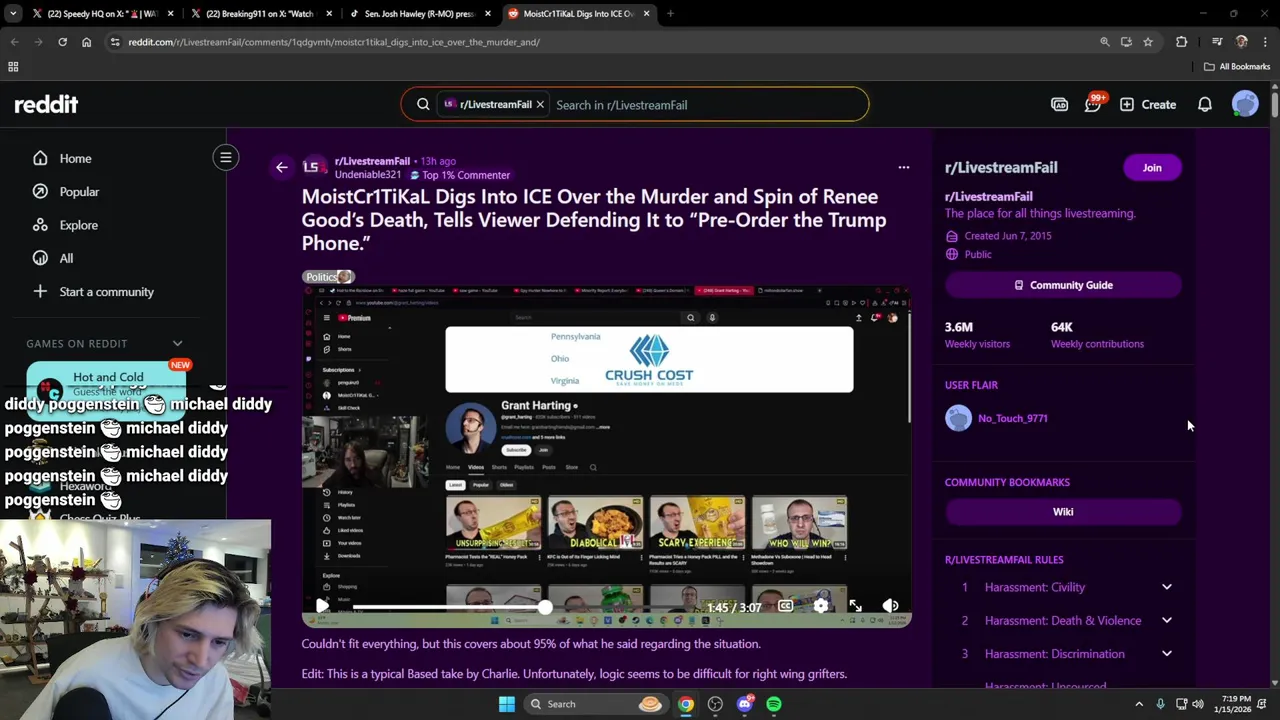
Task: Play the post video
Action: pos(322,606)
